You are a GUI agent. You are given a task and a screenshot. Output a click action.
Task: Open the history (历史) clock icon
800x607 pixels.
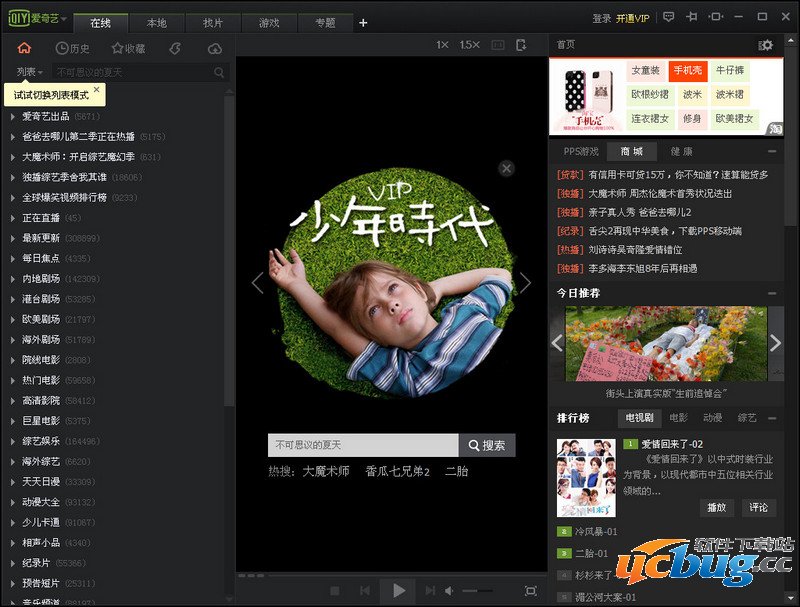pos(72,48)
